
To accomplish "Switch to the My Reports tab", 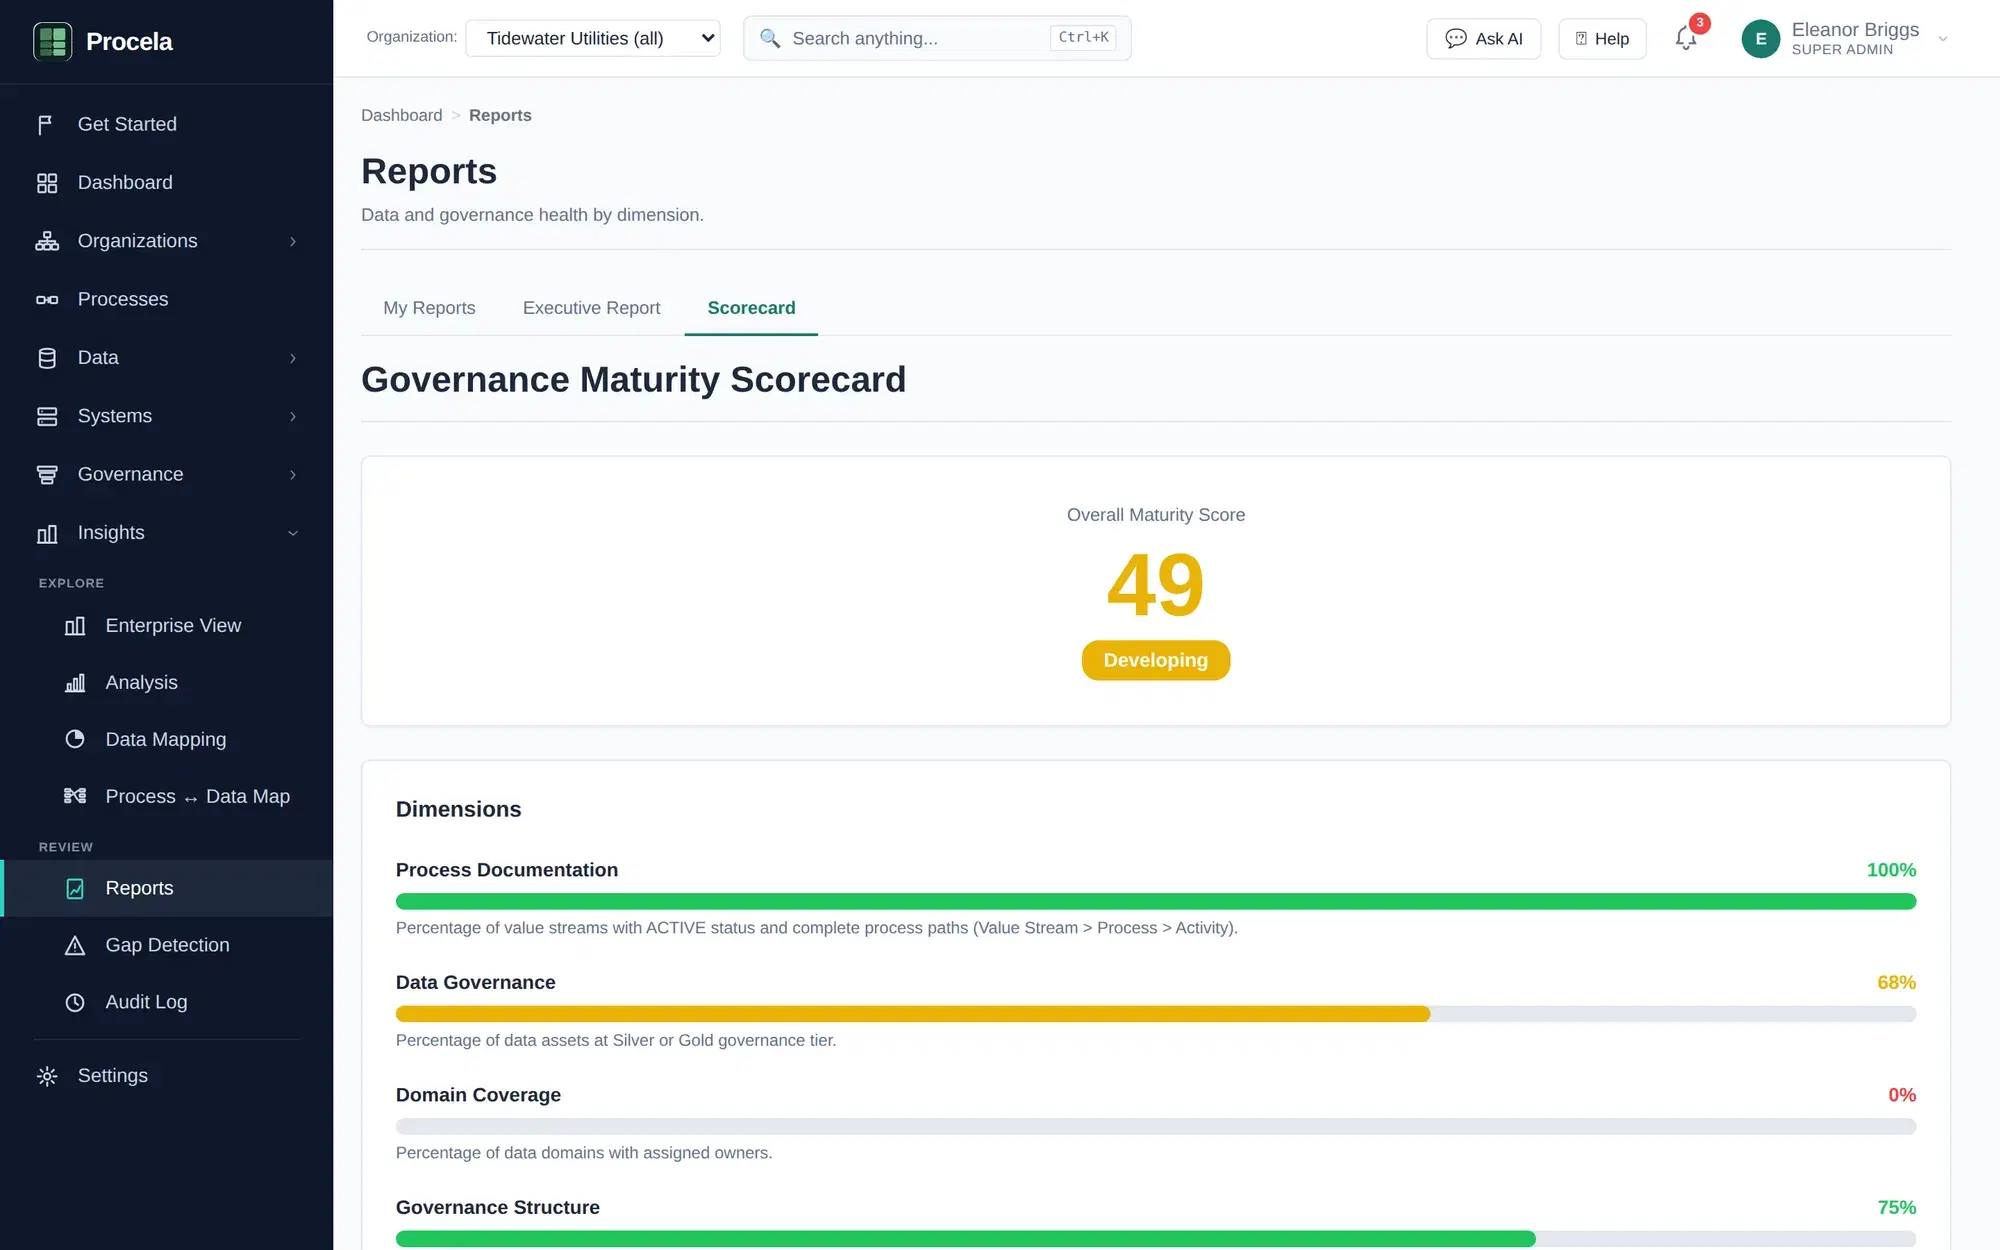I will 429,308.
